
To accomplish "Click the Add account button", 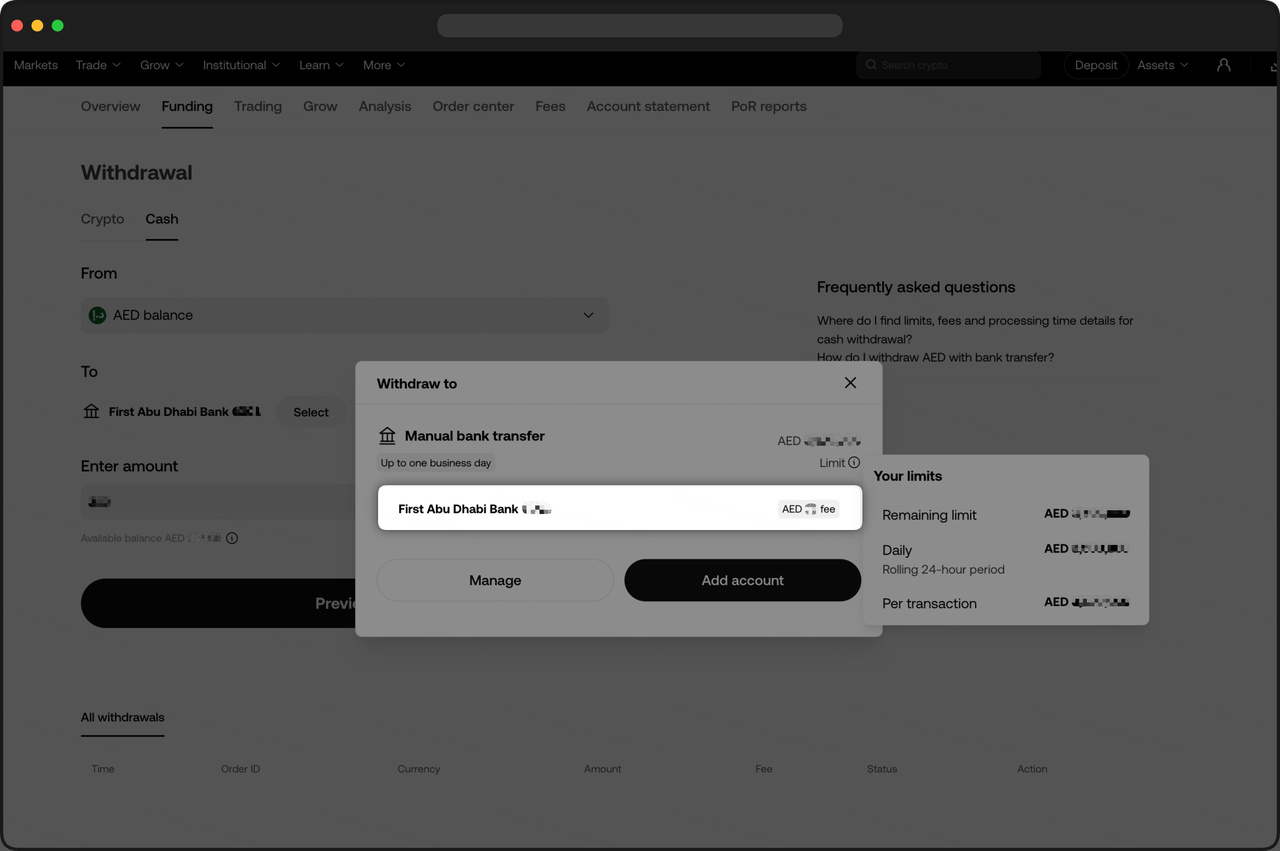I will (743, 580).
